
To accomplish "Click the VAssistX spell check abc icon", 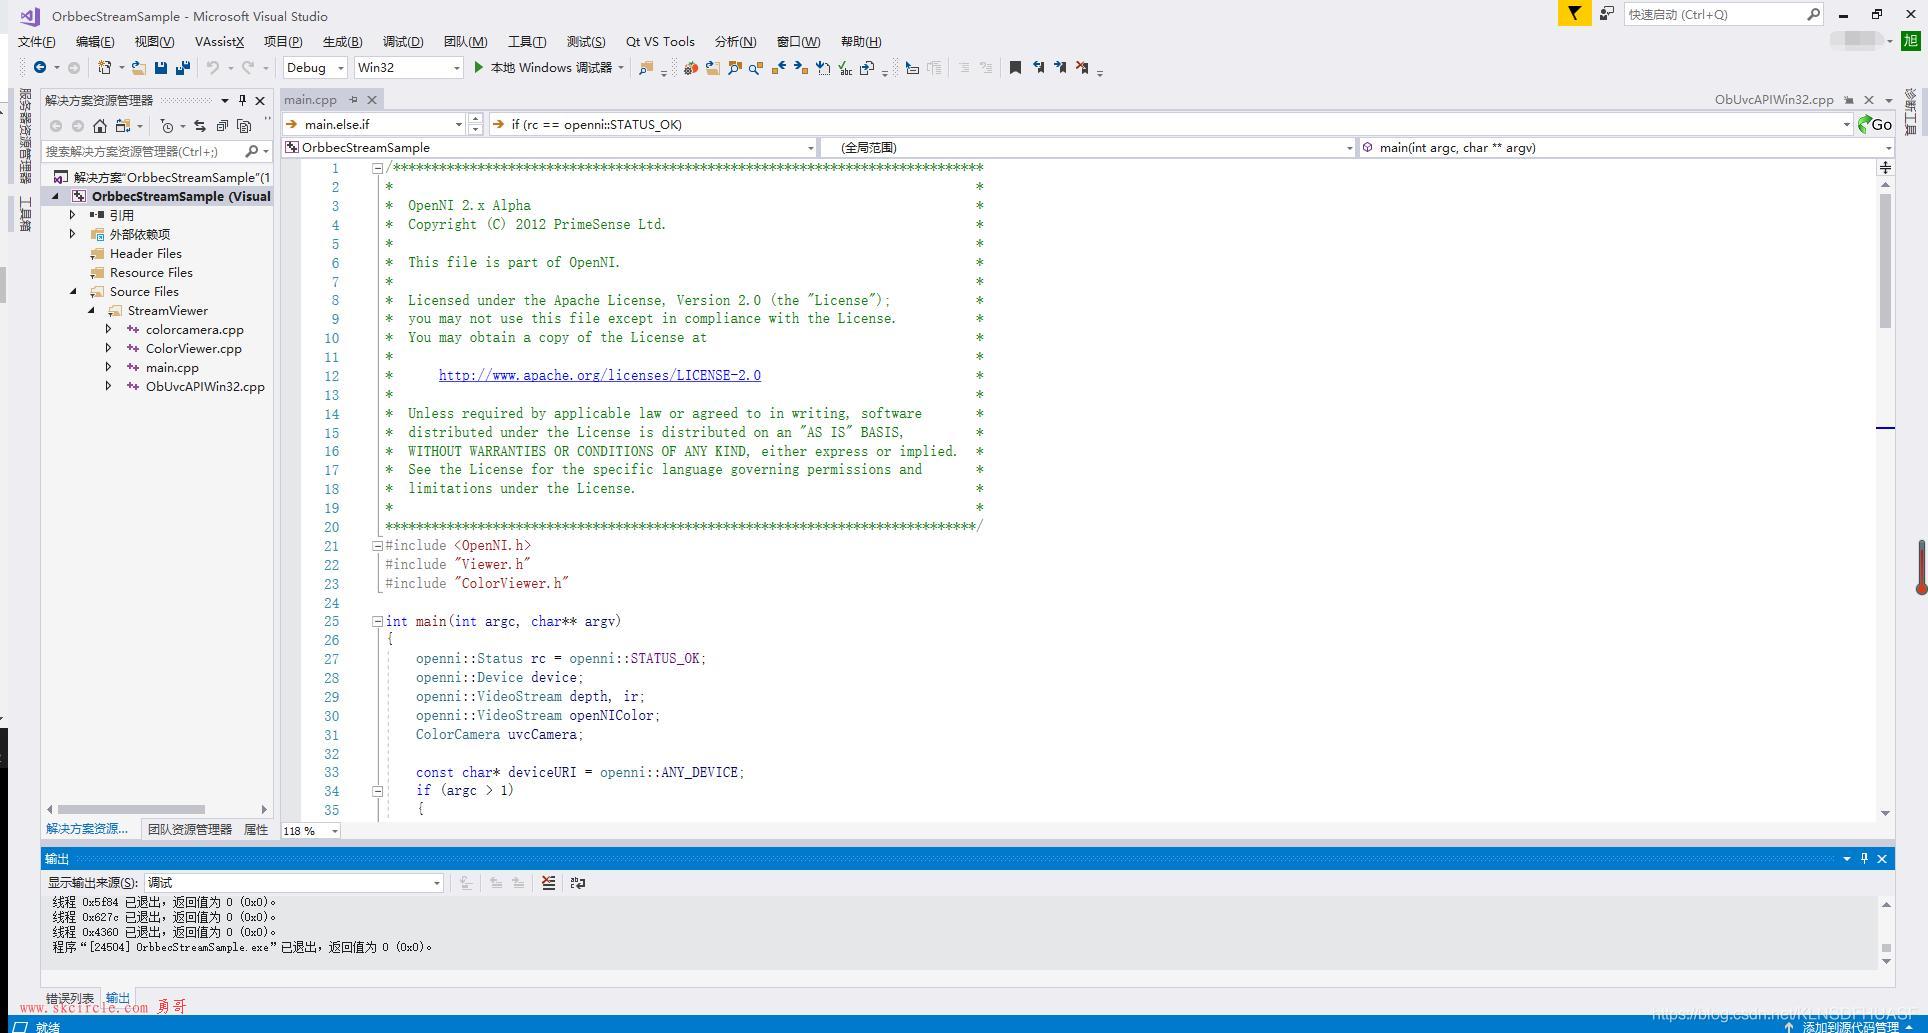I will click(x=845, y=68).
